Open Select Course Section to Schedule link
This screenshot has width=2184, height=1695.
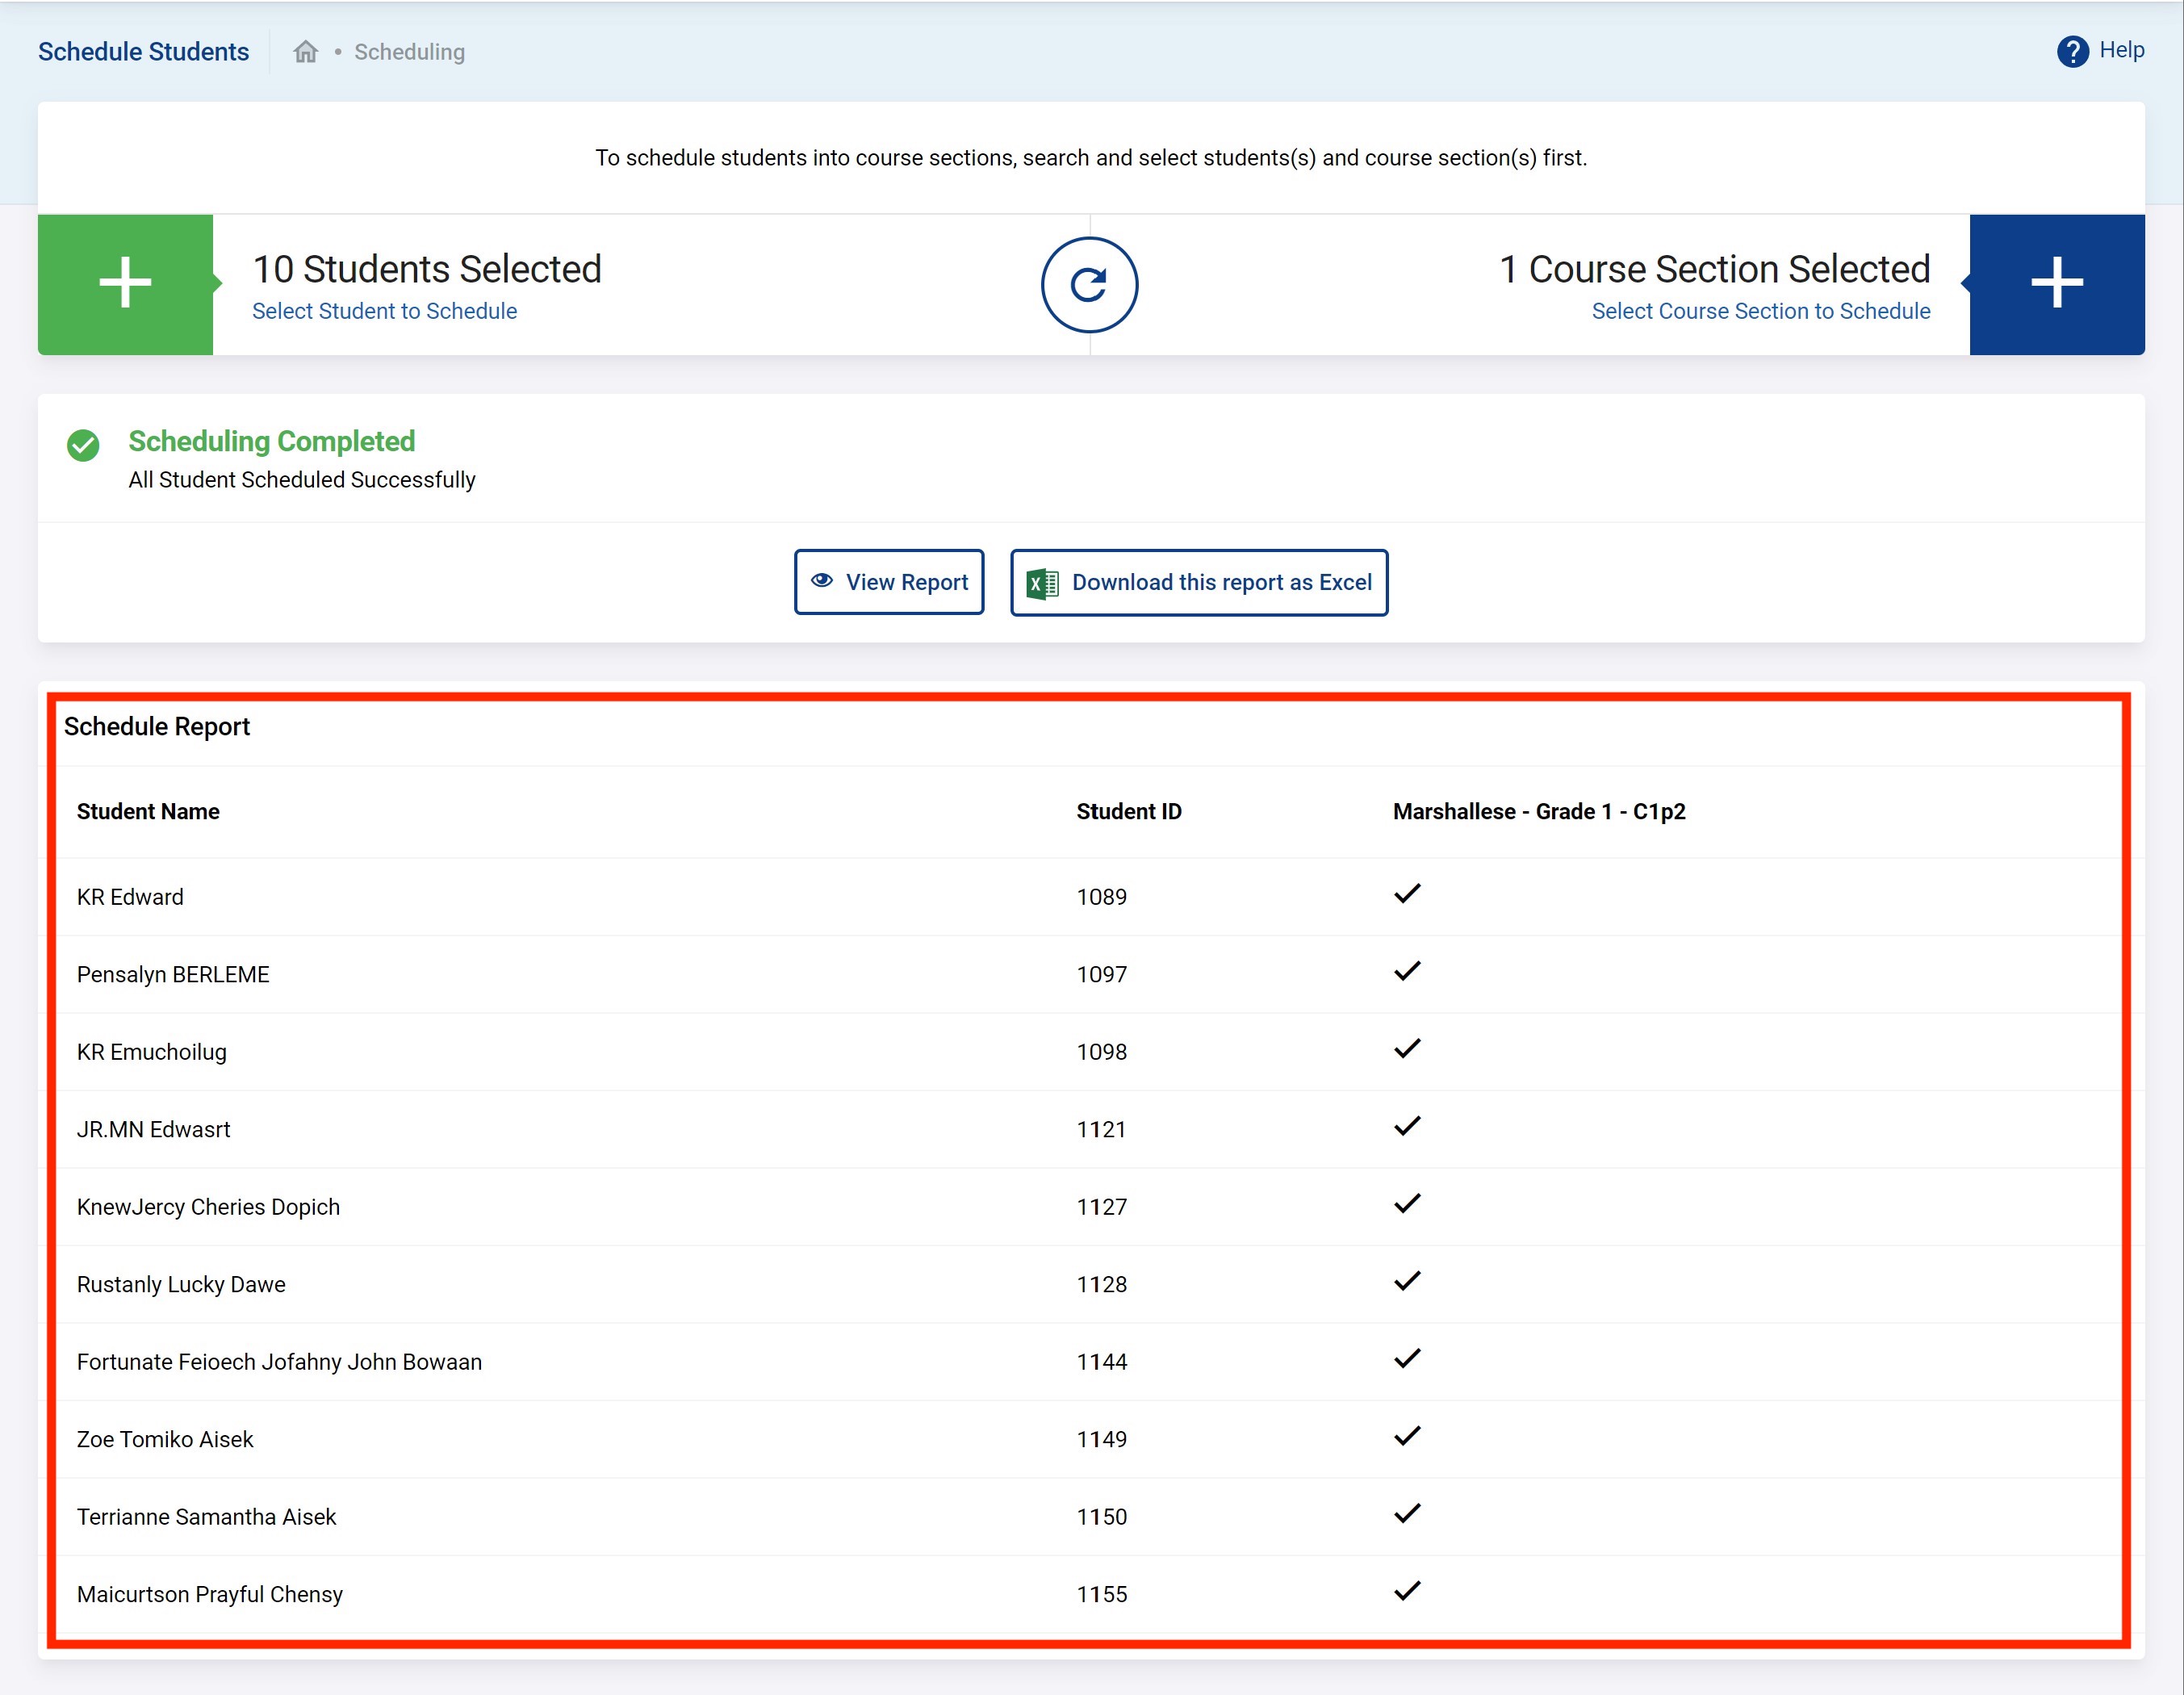[1760, 311]
